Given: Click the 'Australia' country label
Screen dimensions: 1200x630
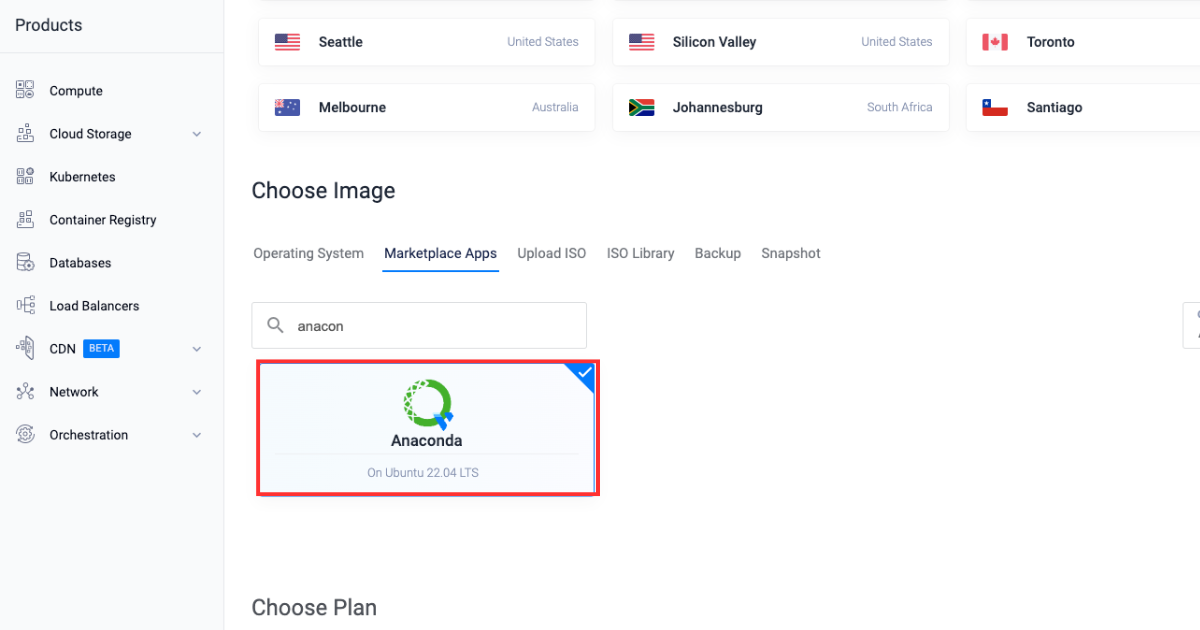Looking at the screenshot, I should click(555, 107).
